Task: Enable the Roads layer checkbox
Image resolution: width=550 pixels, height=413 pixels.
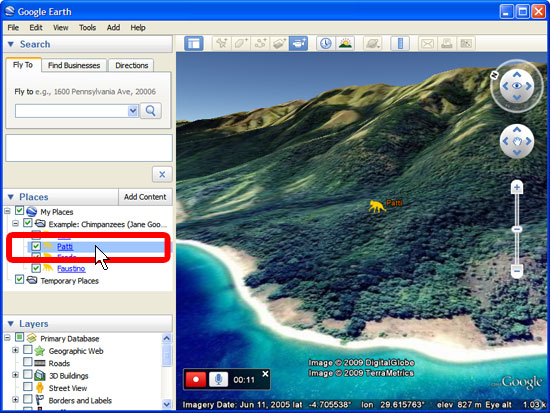Action: (x=28, y=362)
